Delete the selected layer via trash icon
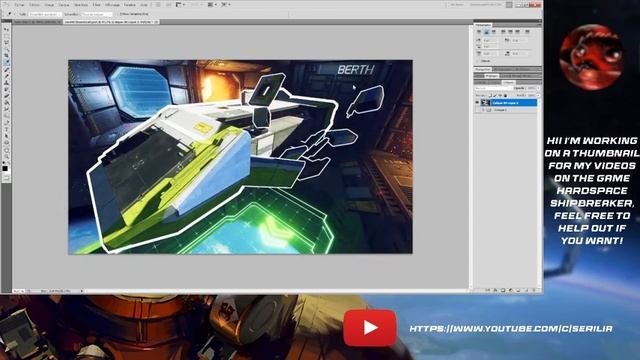This screenshot has height=360, width=640. 534,290
